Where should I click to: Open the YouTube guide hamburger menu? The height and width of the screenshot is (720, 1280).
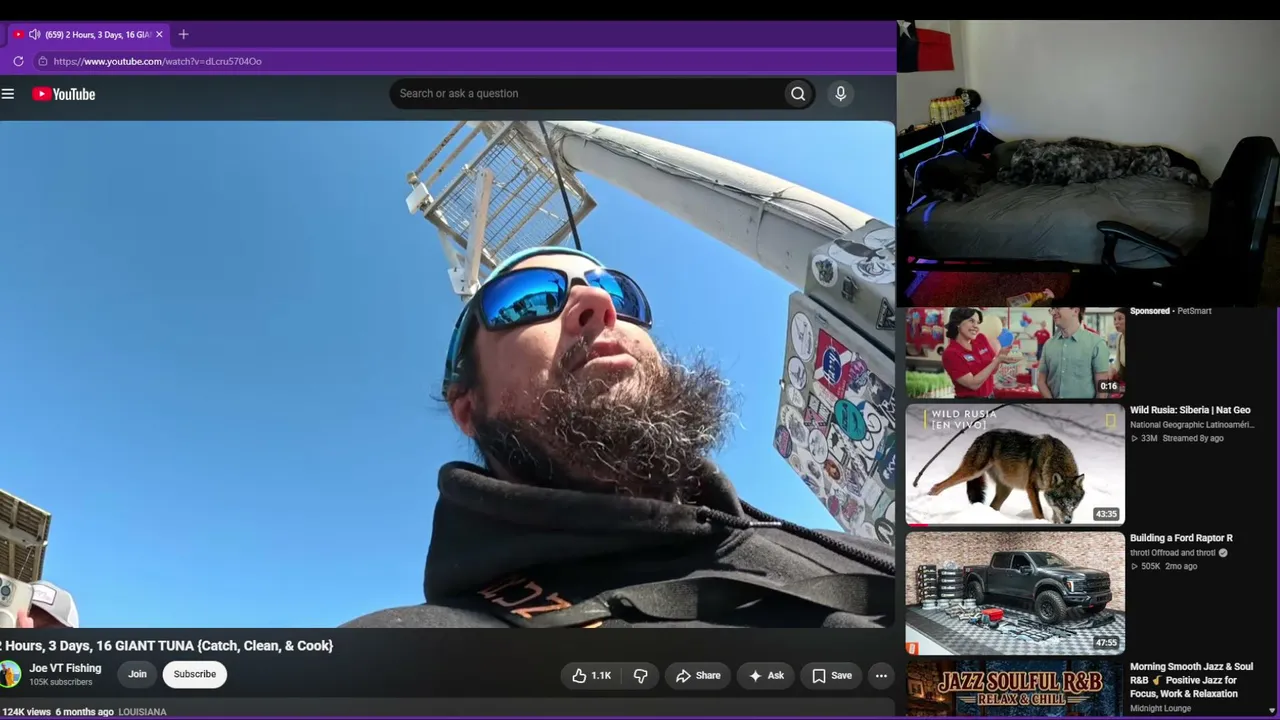8,94
